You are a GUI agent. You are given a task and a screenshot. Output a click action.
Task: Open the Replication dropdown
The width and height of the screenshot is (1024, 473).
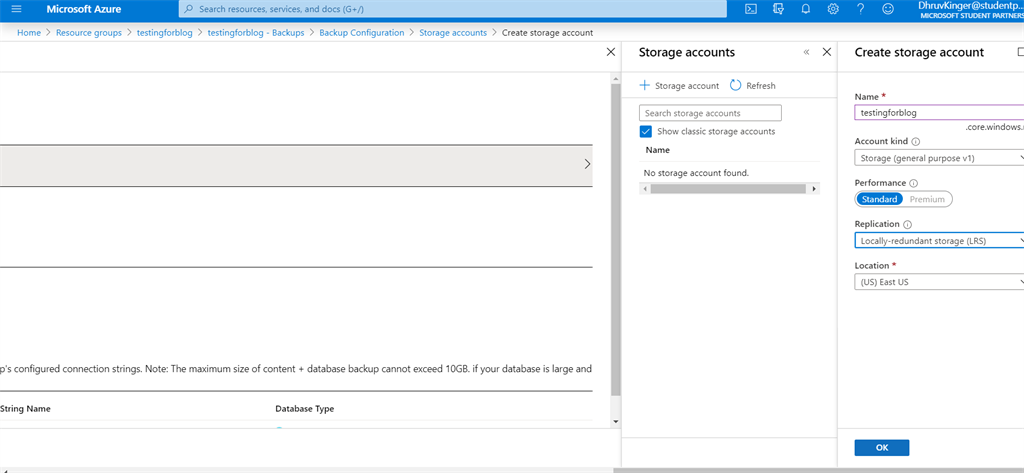coord(939,240)
